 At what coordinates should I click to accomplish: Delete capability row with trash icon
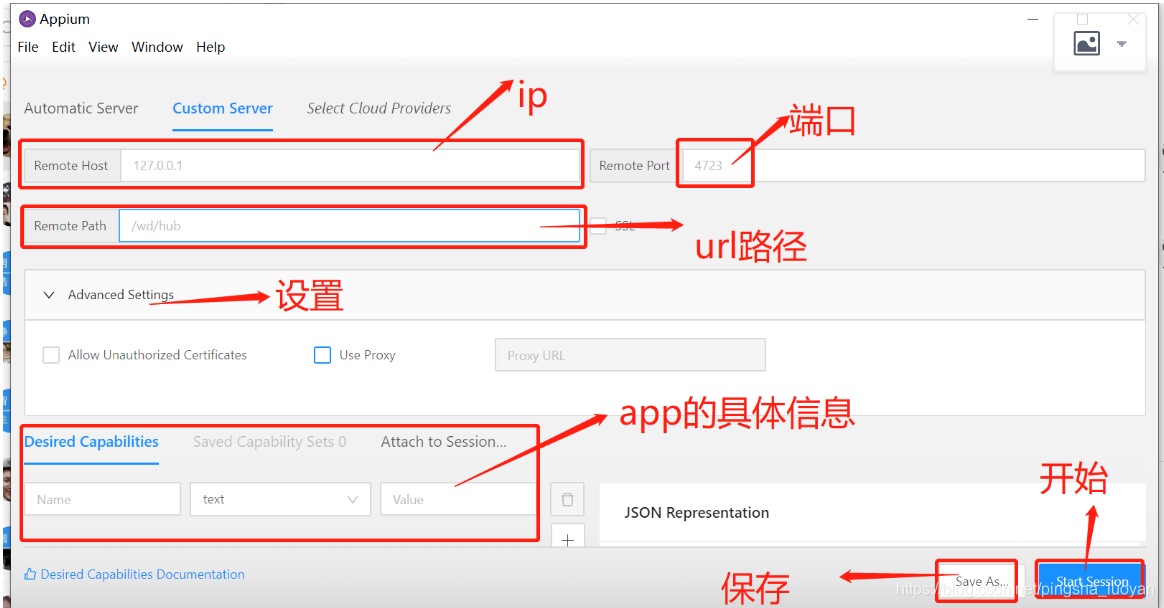tap(567, 500)
